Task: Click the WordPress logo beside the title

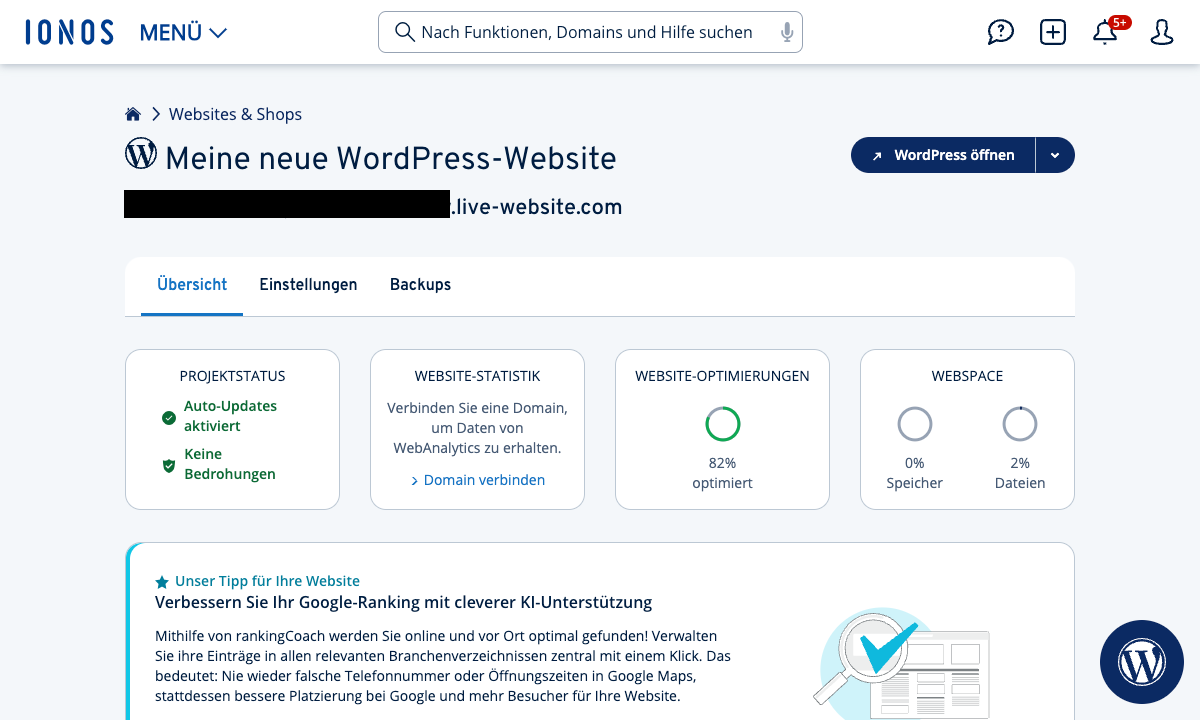Action: pyautogui.click(x=141, y=154)
